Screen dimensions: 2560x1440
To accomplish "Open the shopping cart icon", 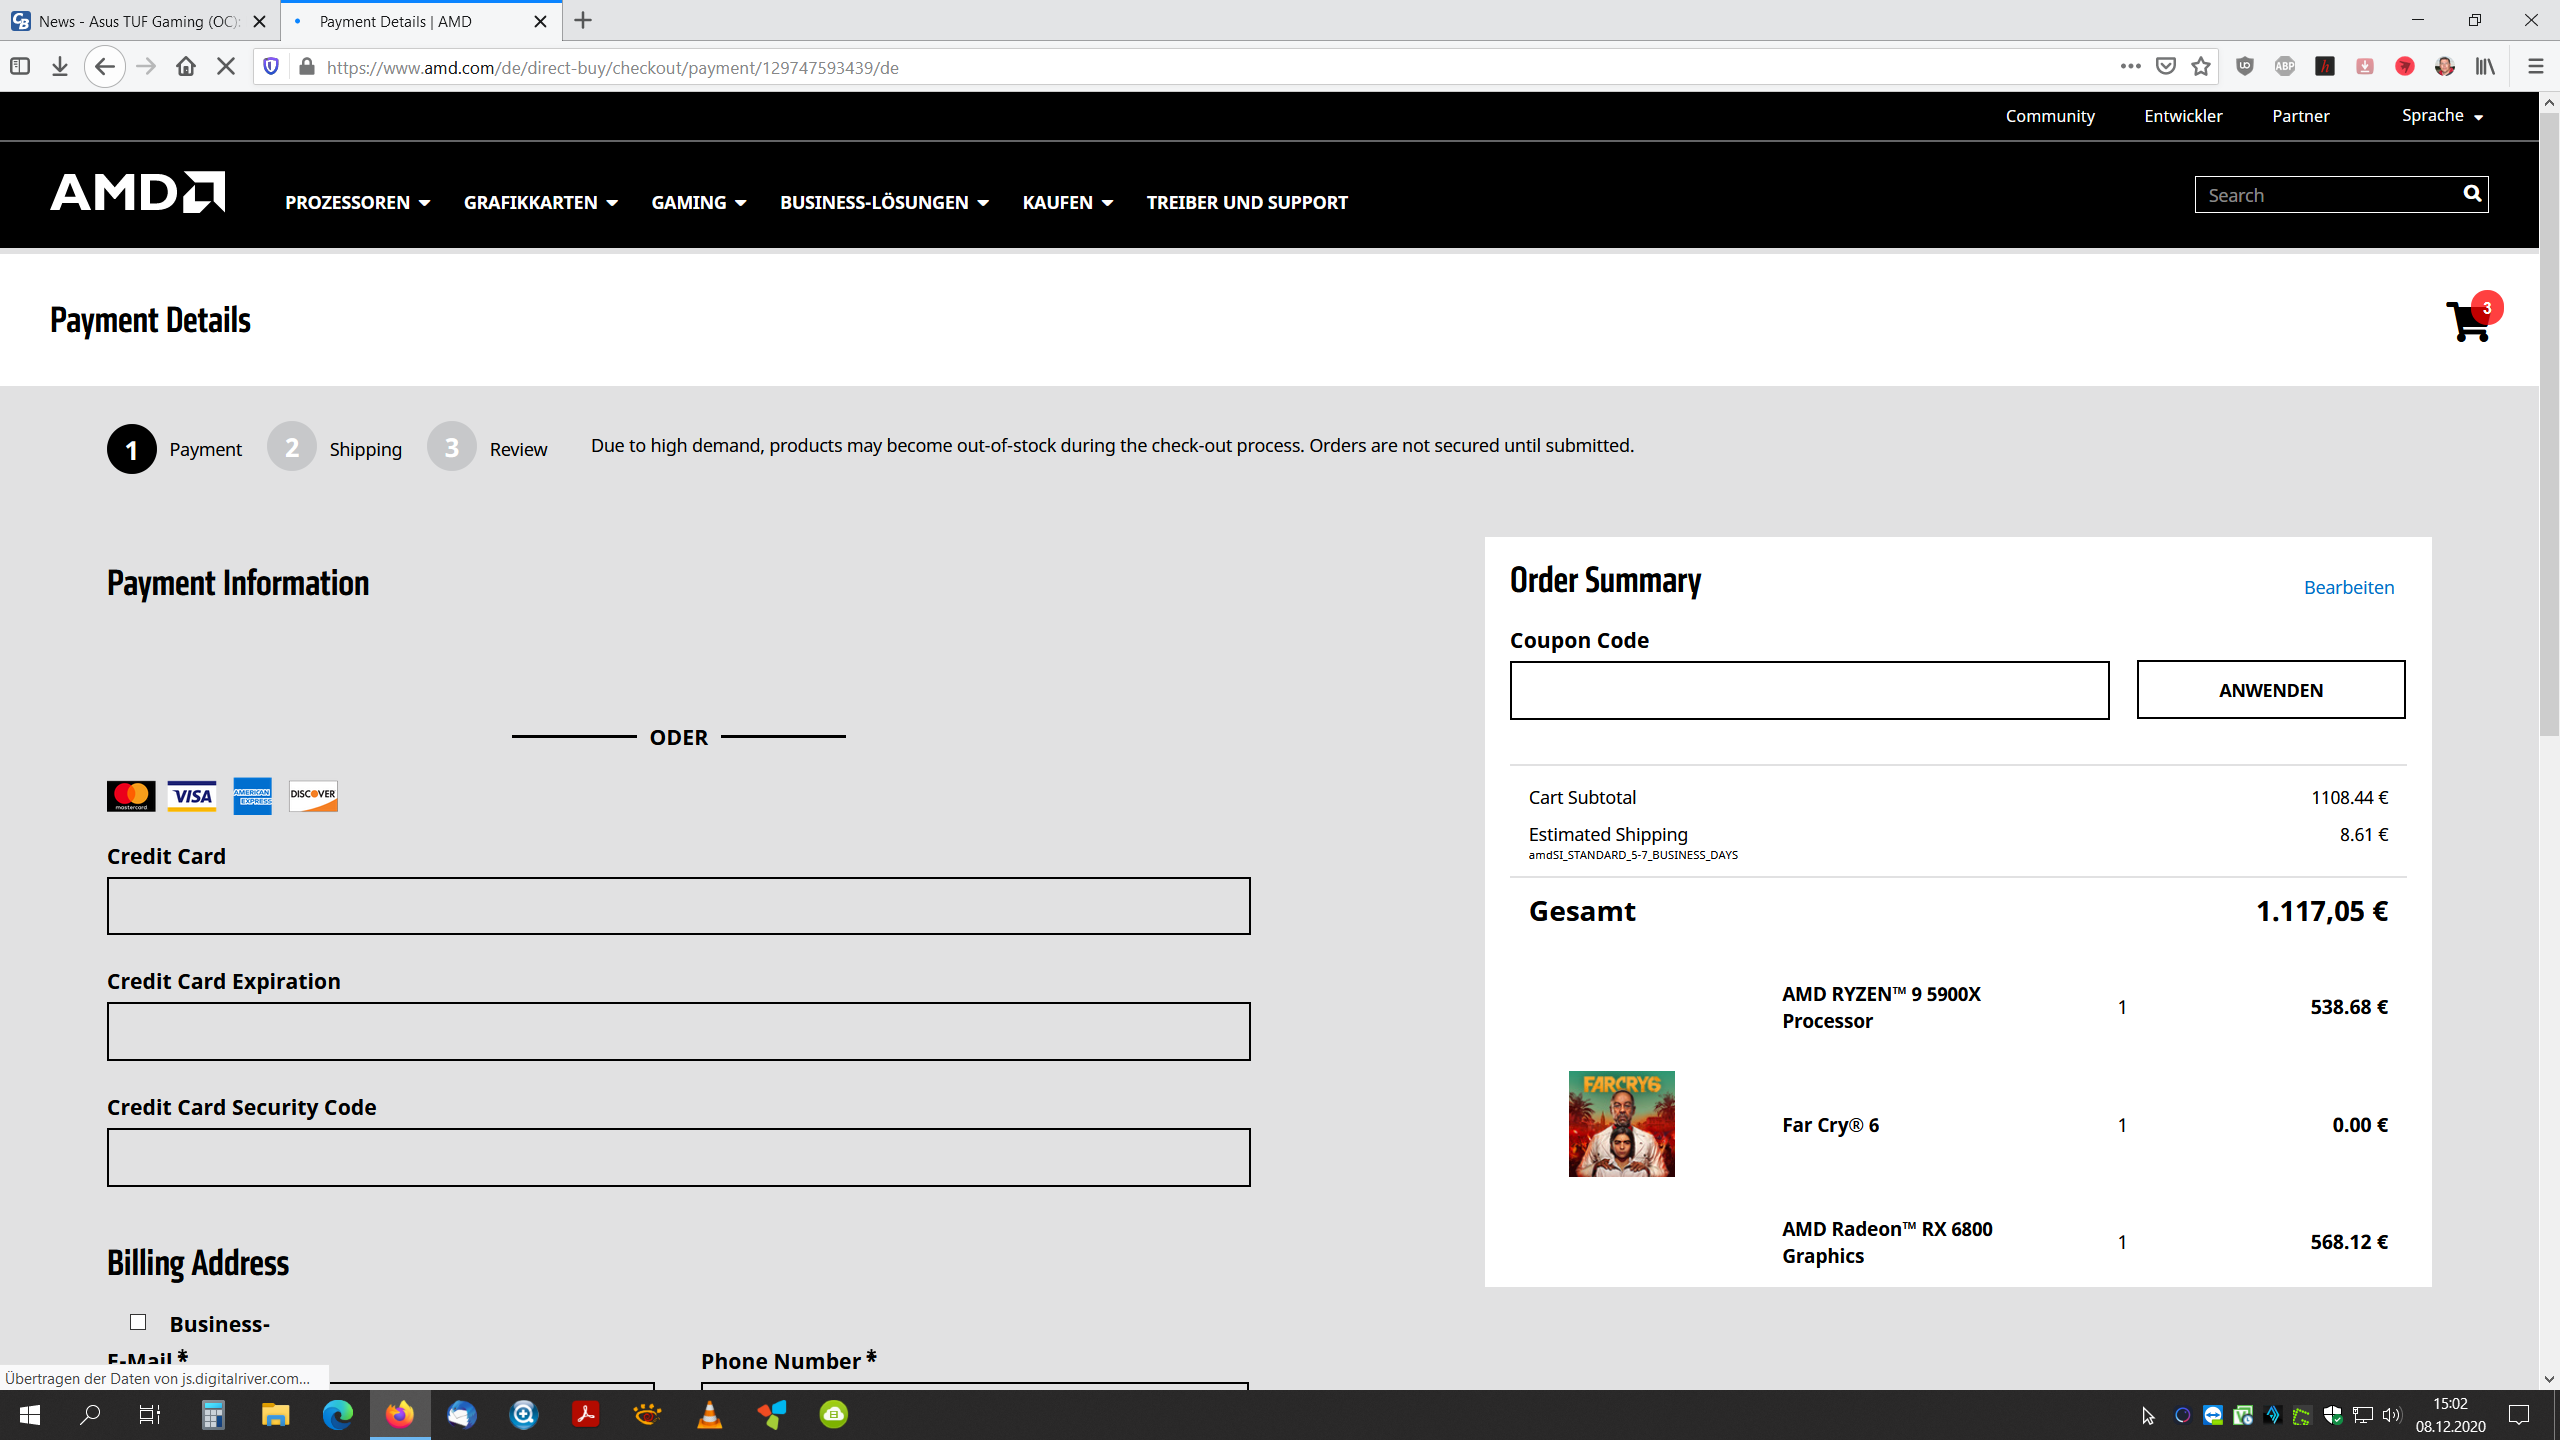I will [2467, 322].
